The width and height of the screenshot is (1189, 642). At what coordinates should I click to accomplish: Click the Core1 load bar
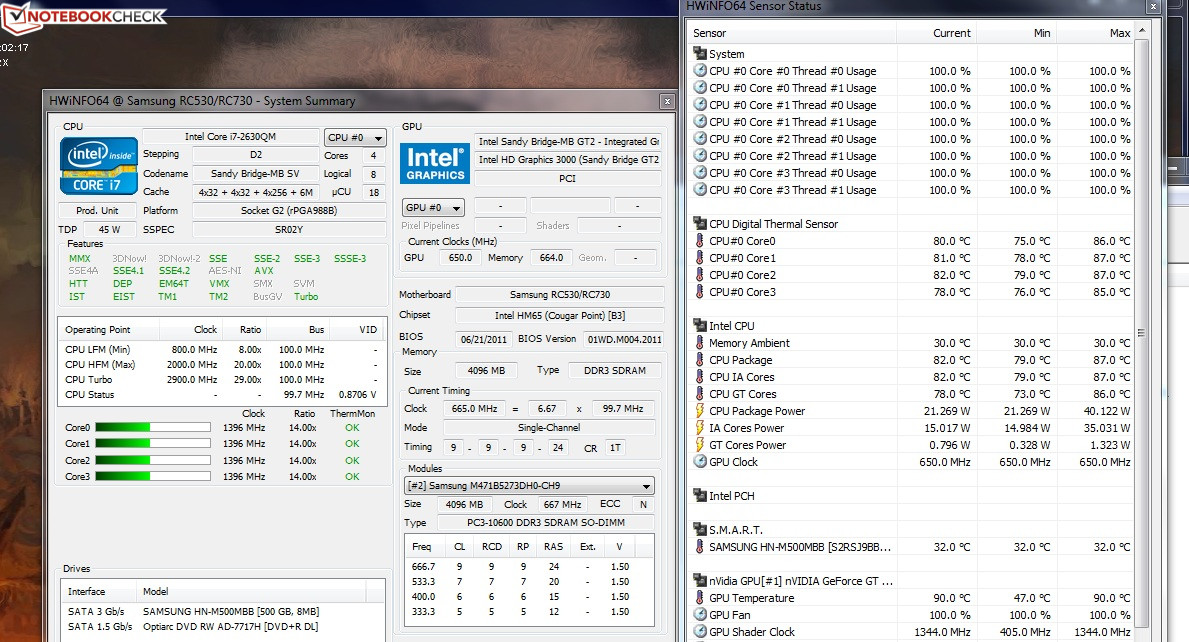(152, 443)
